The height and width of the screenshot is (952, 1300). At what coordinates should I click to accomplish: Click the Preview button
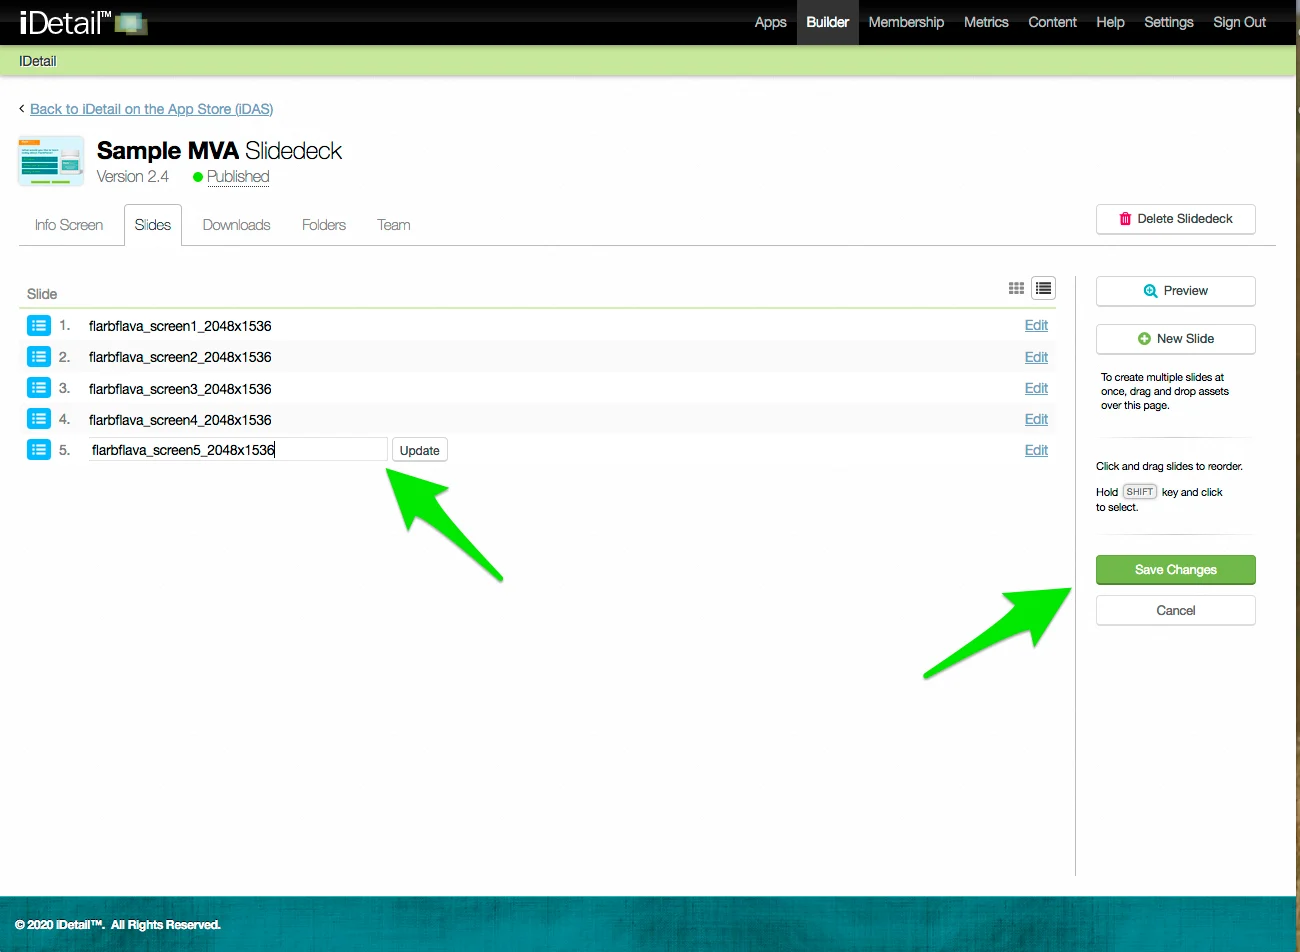[1176, 291]
